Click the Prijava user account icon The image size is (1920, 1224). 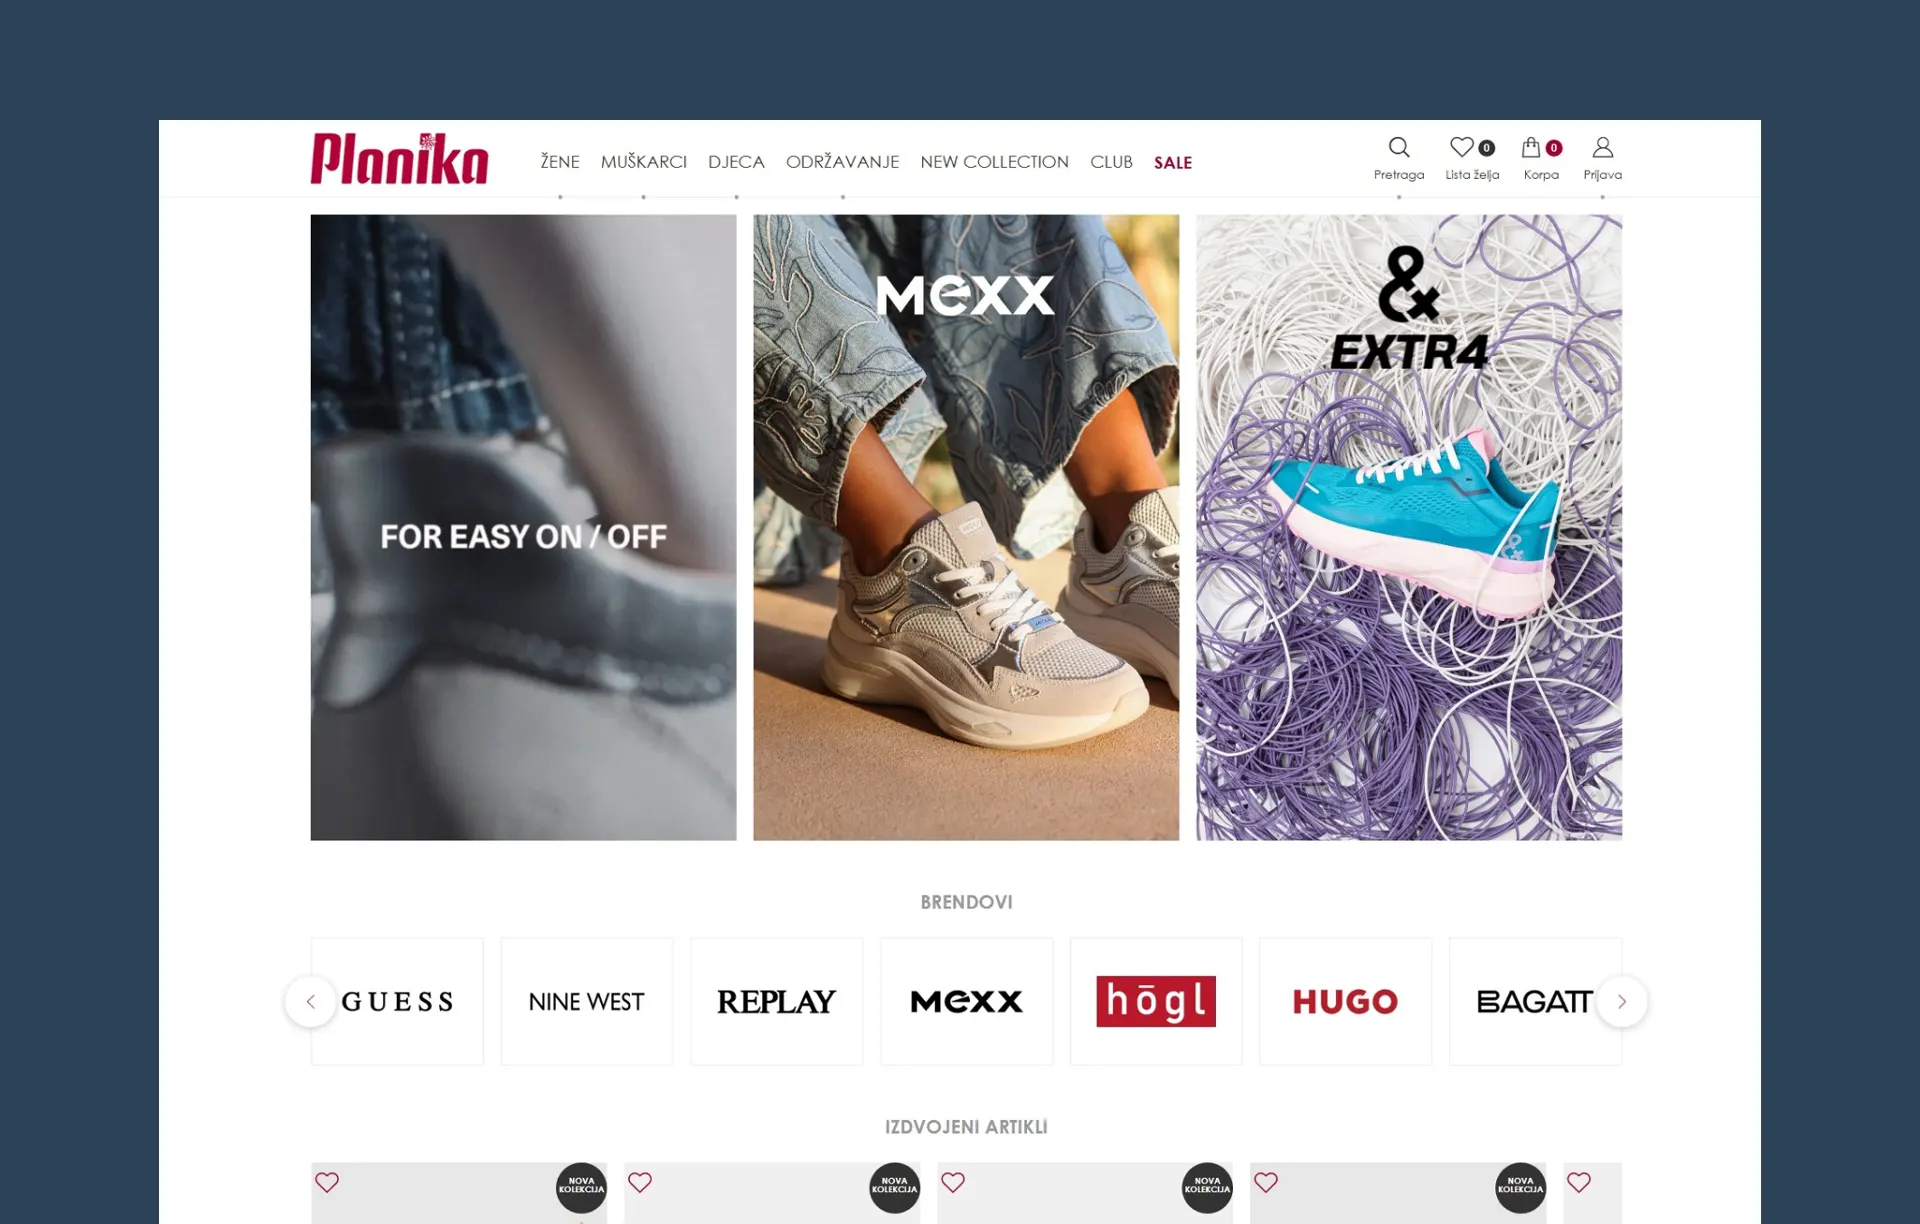[x=1602, y=148]
